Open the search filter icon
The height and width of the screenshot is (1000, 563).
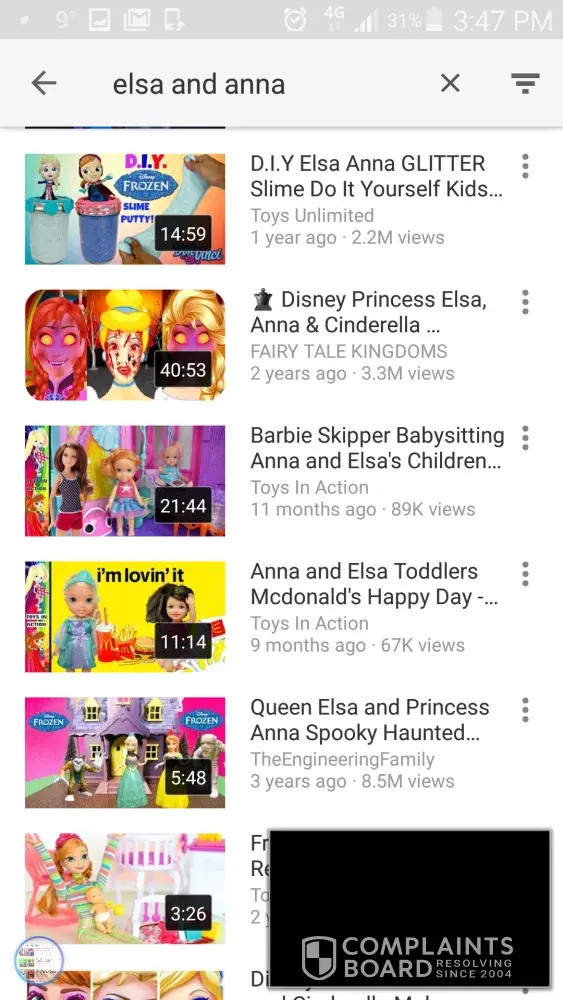point(525,83)
